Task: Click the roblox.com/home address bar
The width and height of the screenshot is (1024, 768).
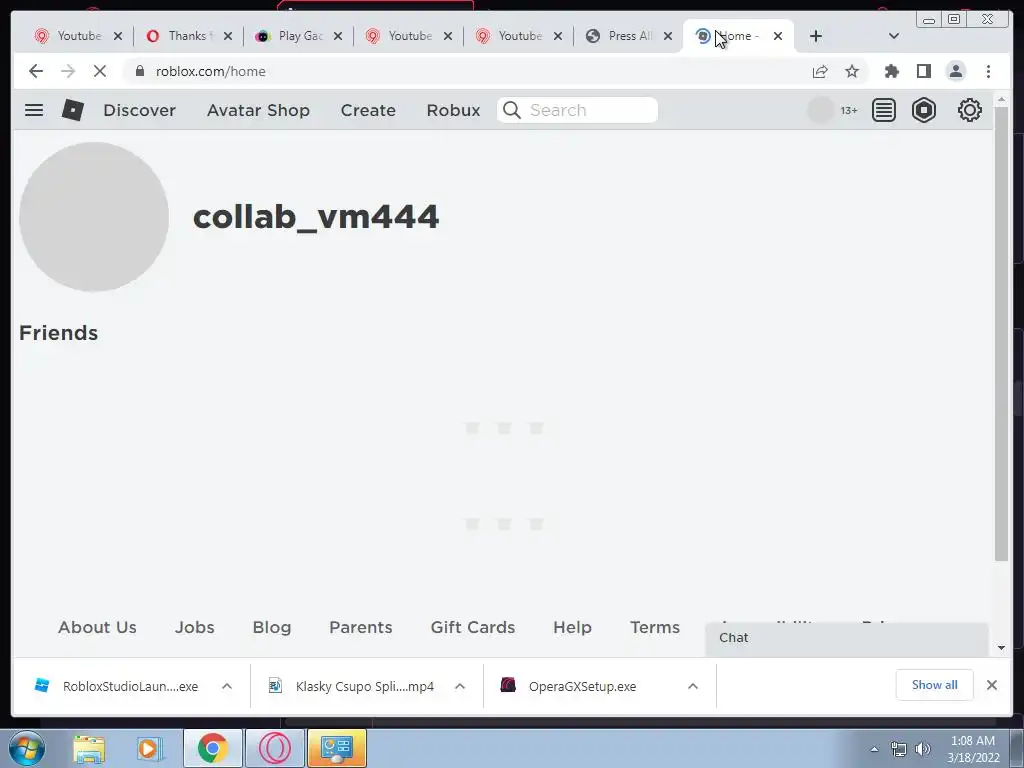Action: coord(211,71)
